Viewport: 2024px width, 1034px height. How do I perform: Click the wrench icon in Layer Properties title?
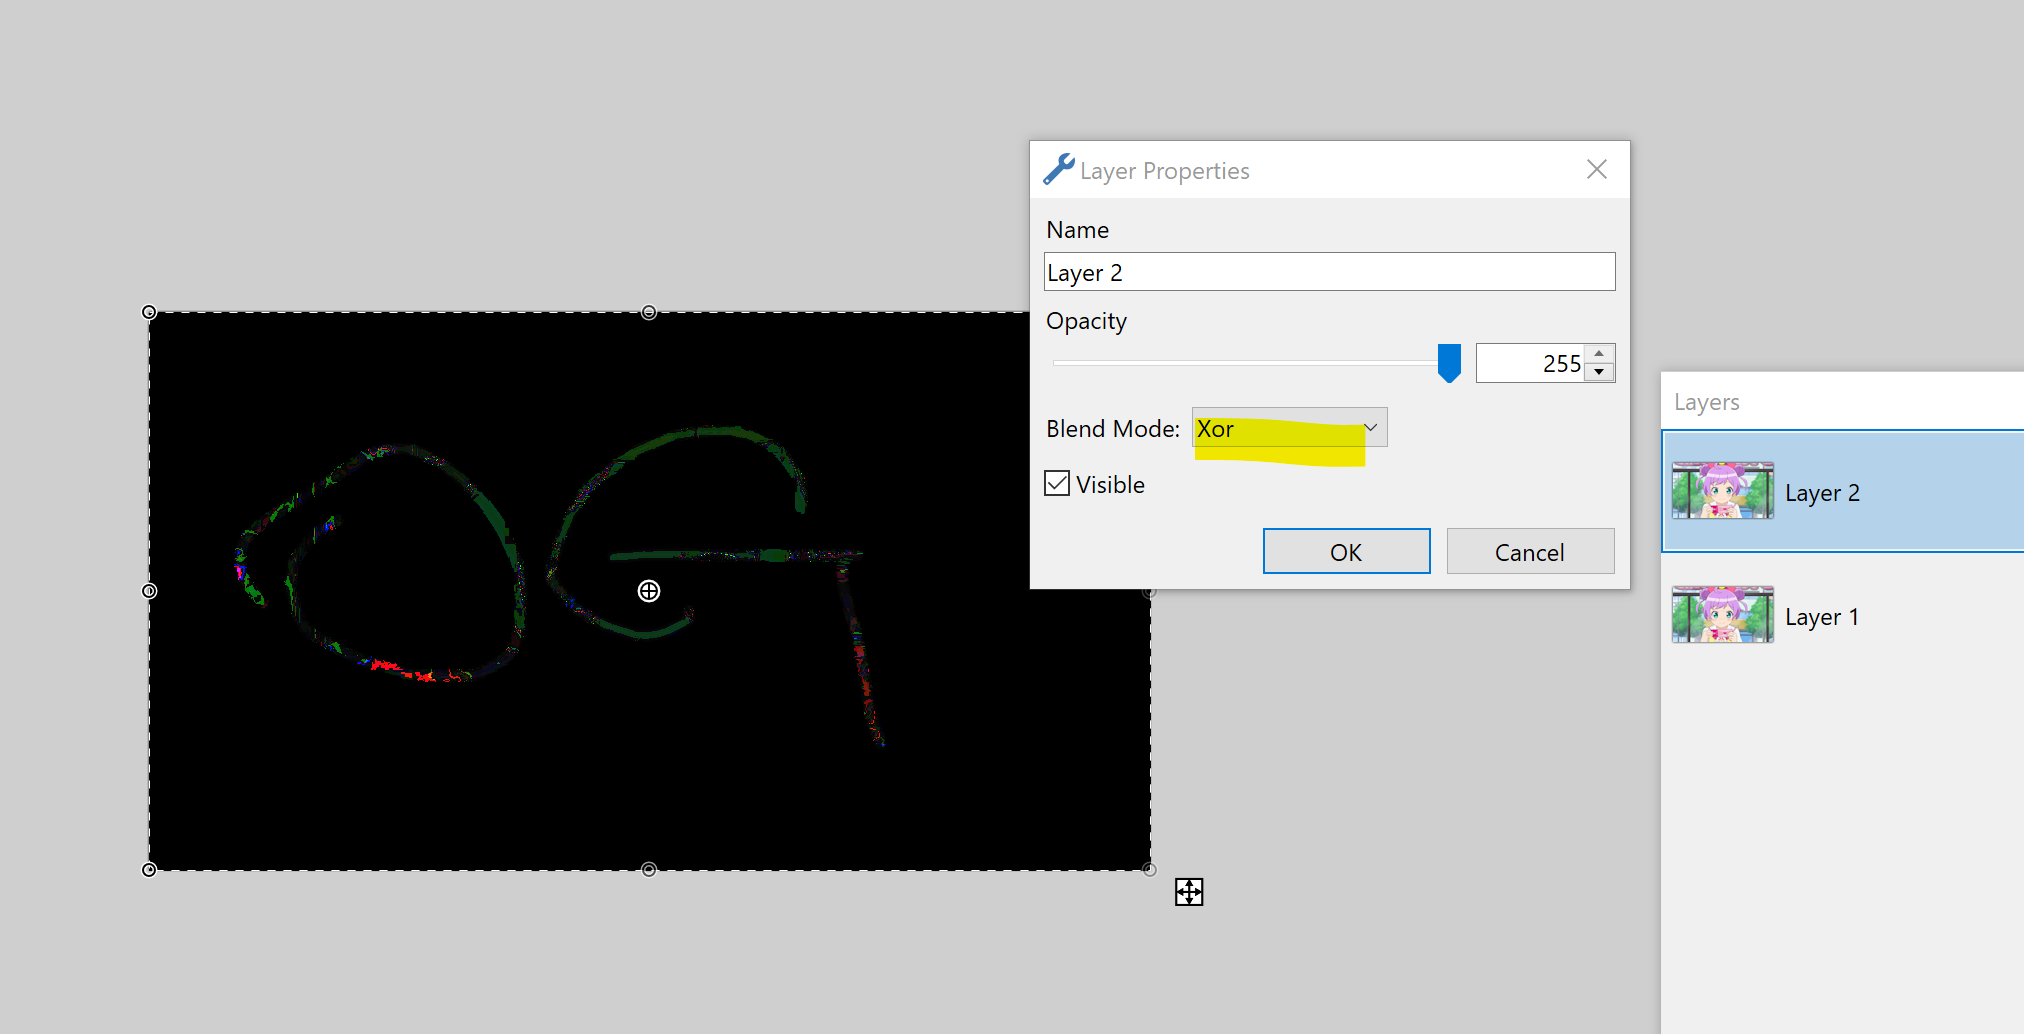[x=1059, y=169]
